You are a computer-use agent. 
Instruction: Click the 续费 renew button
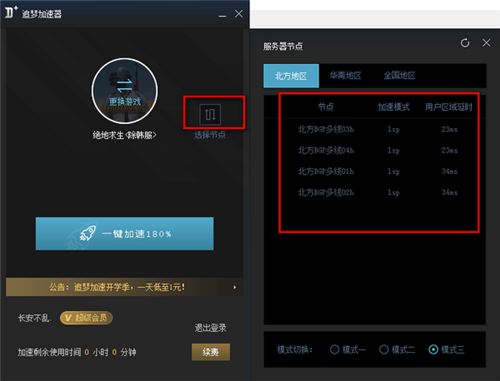[211, 352]
